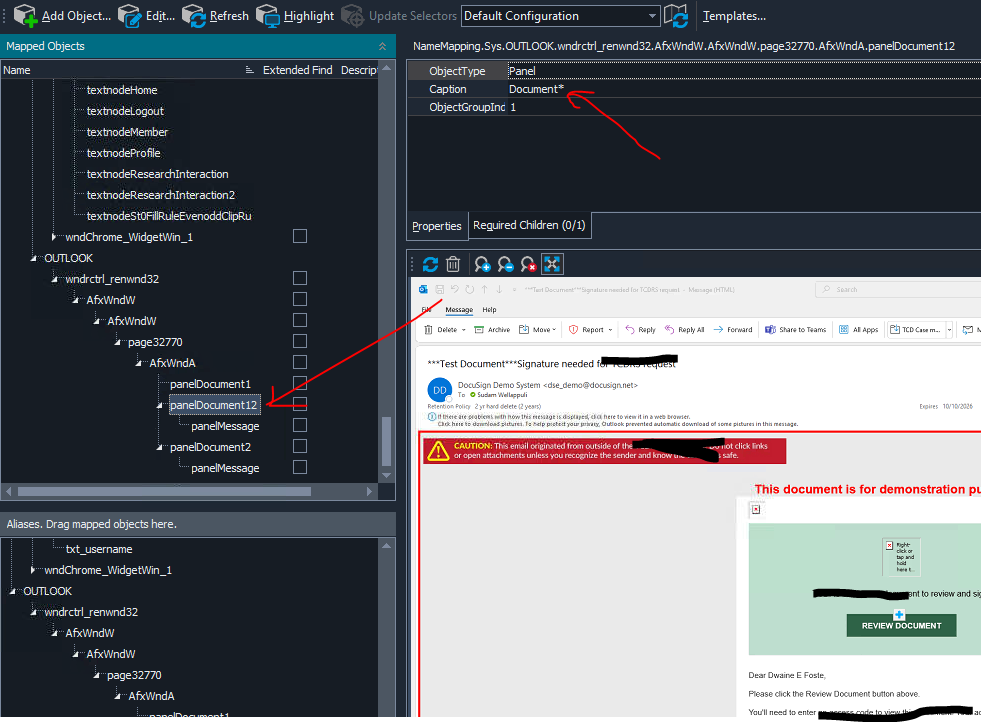Click the refresh image icon above preview

(430, 264)
